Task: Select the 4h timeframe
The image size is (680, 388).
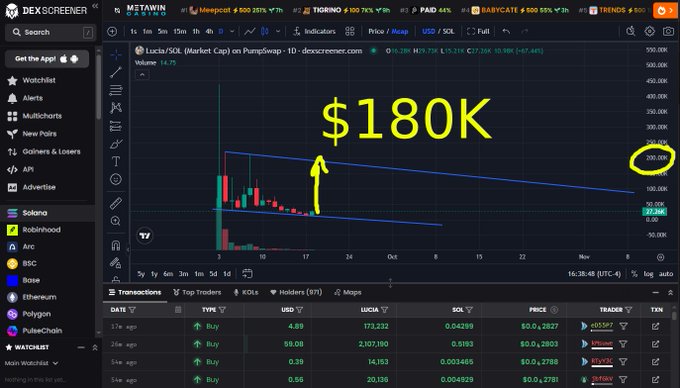Action: pos(209,31)
